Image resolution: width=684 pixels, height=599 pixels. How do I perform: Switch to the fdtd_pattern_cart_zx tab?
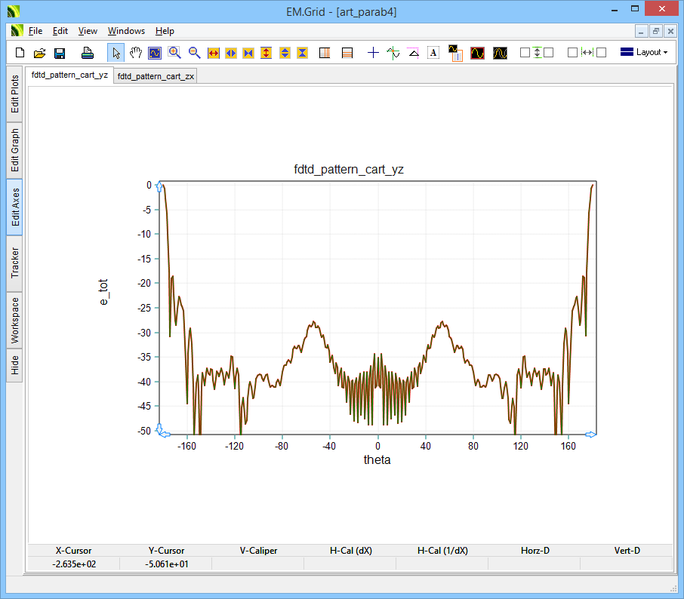click(x=155, y=76)
